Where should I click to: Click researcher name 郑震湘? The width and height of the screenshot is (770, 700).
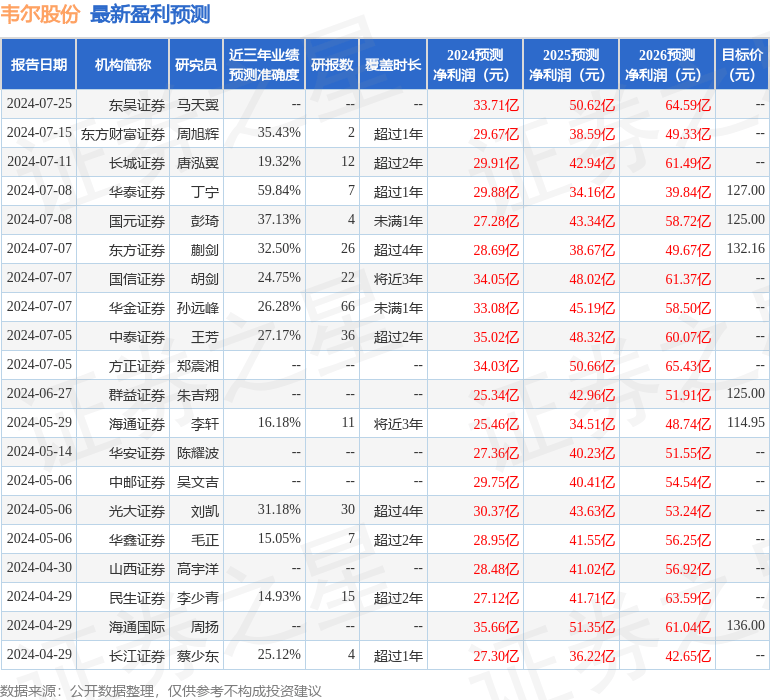point(197,366)
